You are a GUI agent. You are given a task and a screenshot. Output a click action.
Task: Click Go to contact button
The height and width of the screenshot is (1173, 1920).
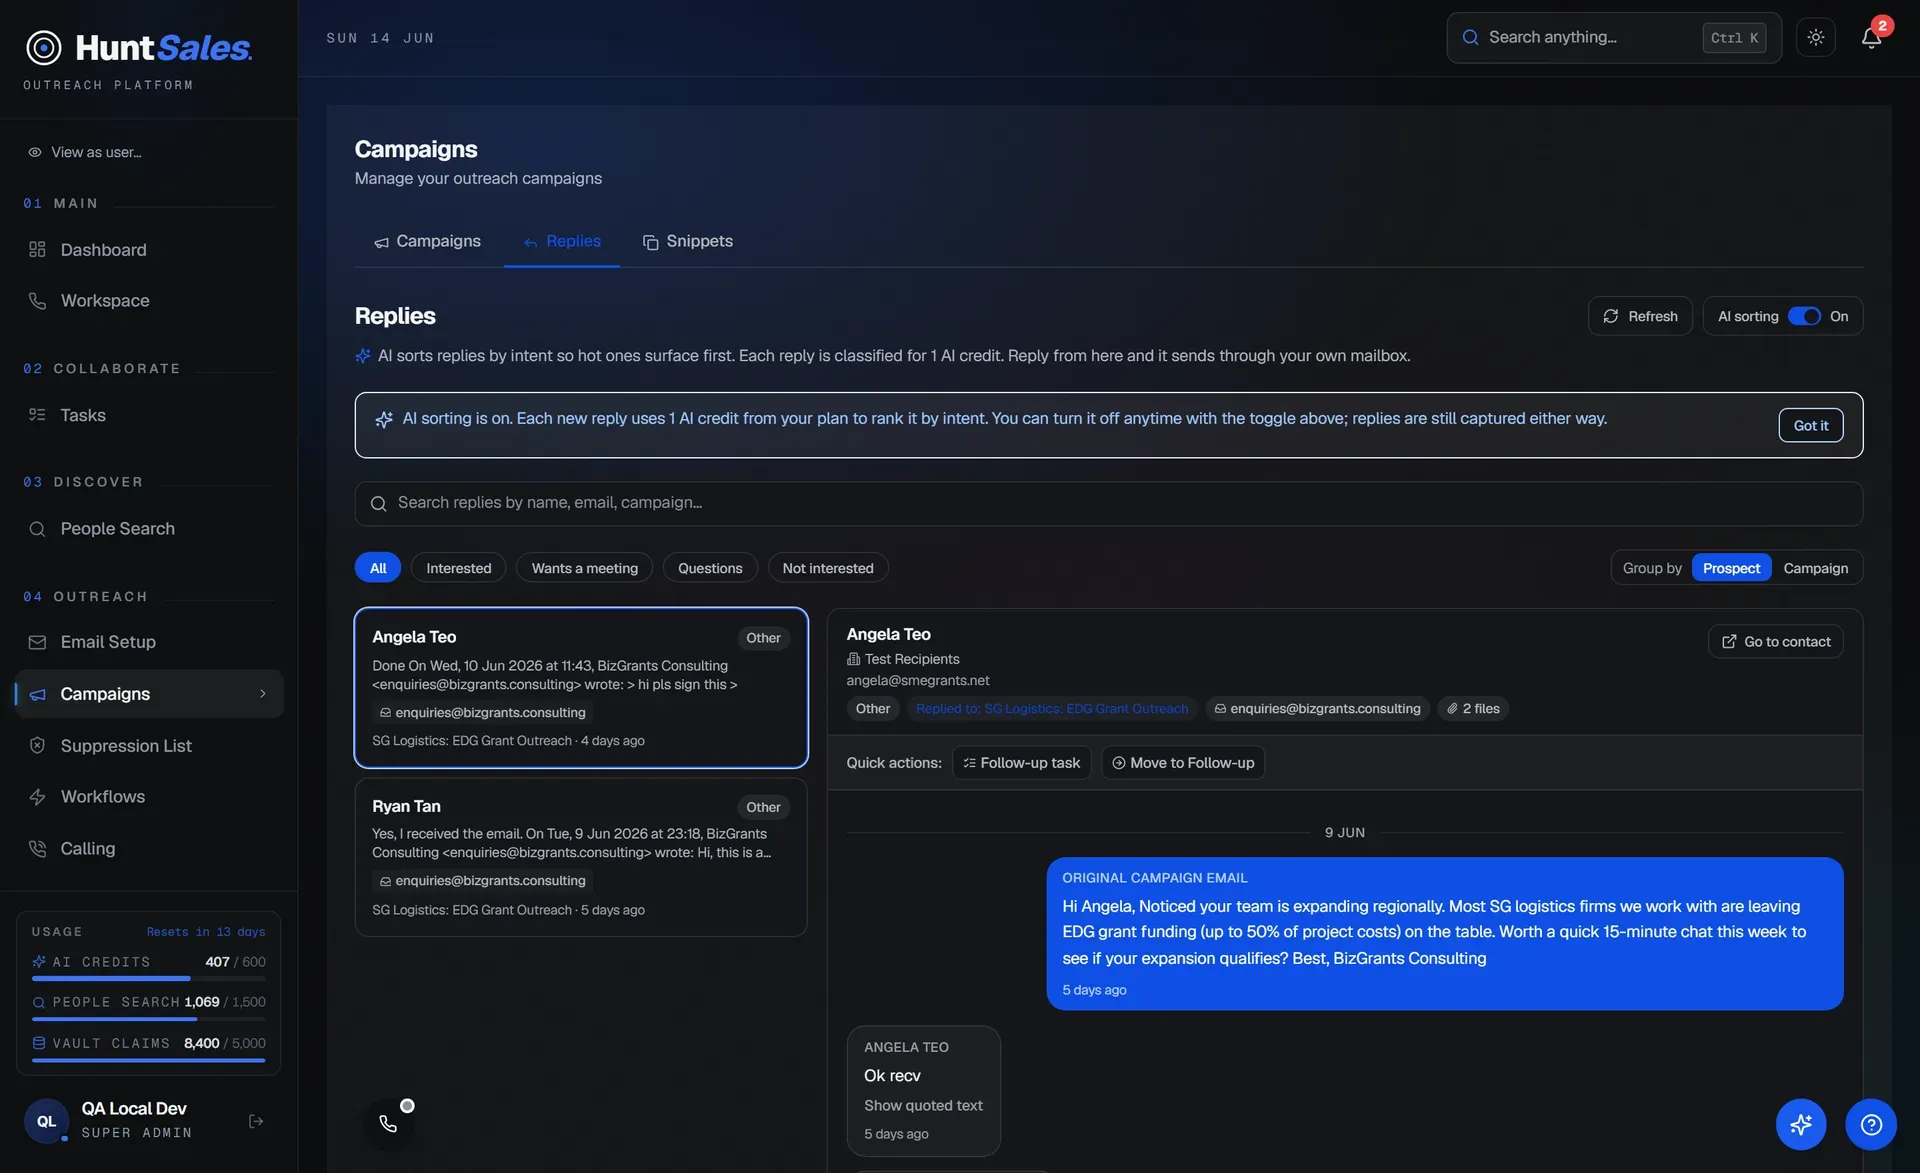point(1775,642)
